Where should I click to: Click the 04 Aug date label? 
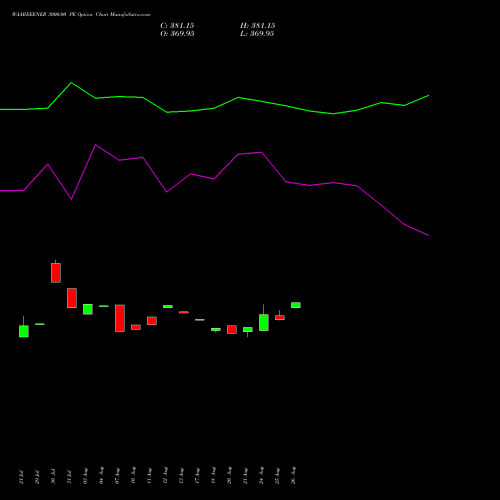coord(101,476)
